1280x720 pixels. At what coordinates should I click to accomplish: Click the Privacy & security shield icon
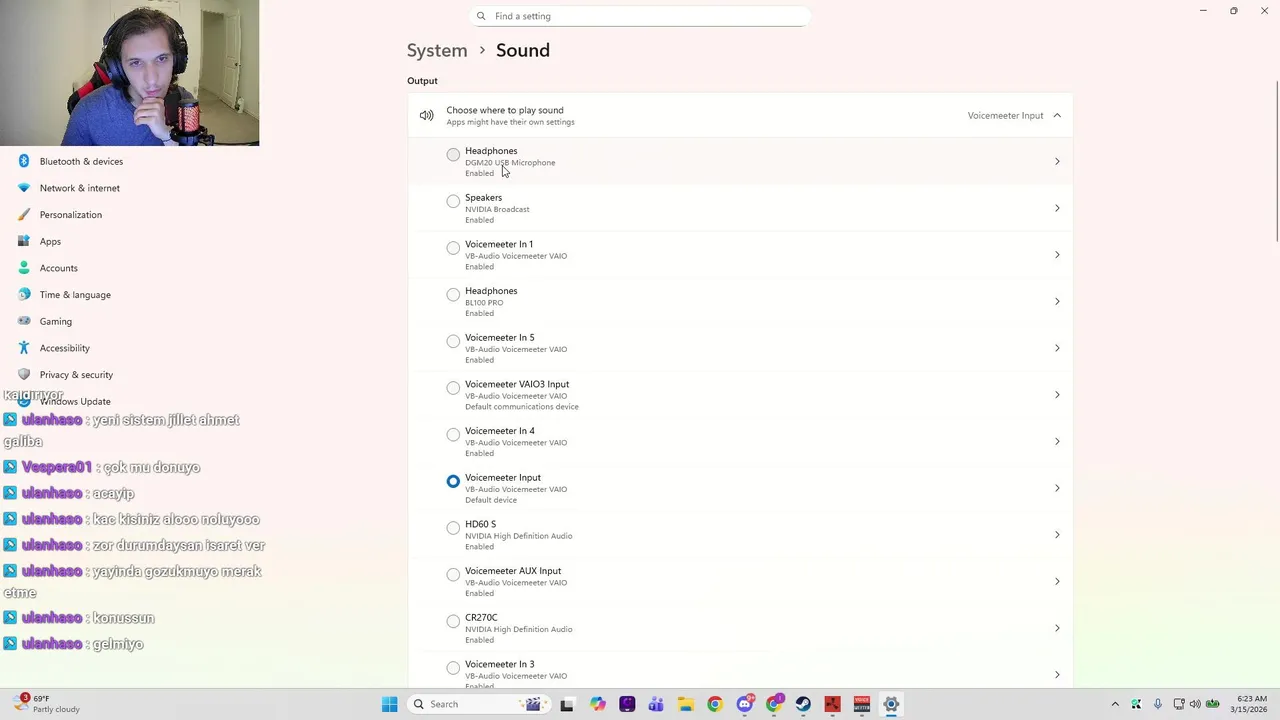pyautogui.click(x=24, y=374)
